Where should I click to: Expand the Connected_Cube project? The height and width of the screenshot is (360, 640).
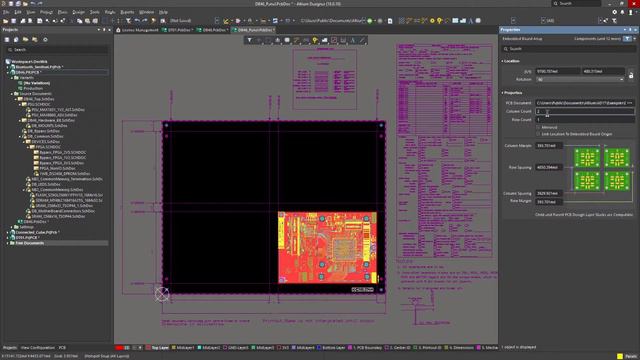pyautogui.click(x=8, y=232)
